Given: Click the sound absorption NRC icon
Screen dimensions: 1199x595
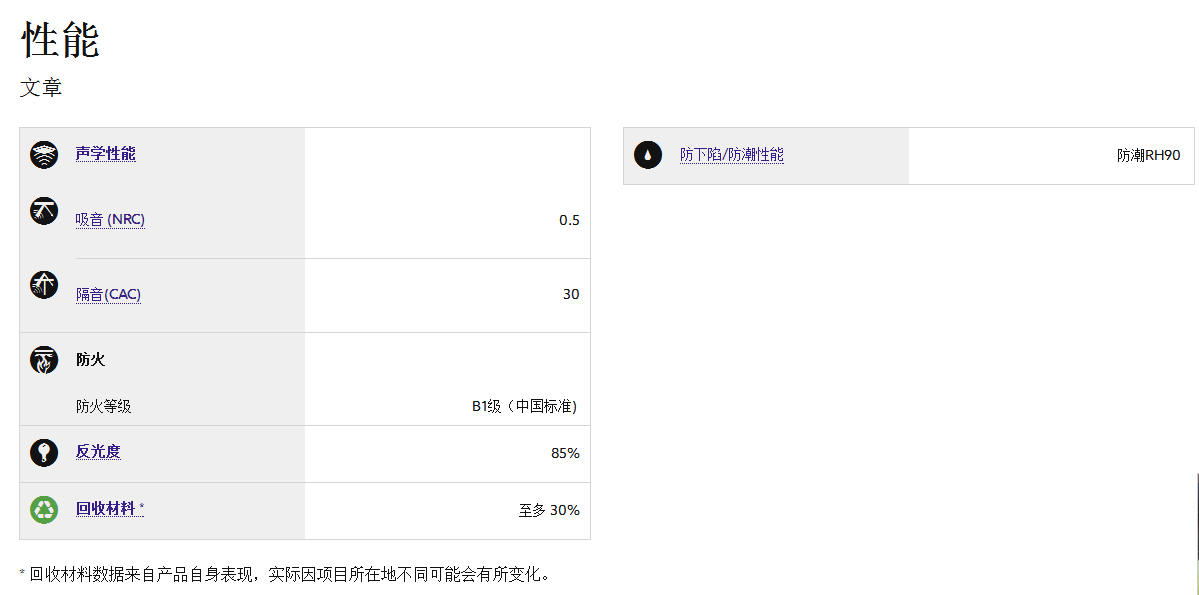Looking at the screenshot, I should click(x=44, y=210).
